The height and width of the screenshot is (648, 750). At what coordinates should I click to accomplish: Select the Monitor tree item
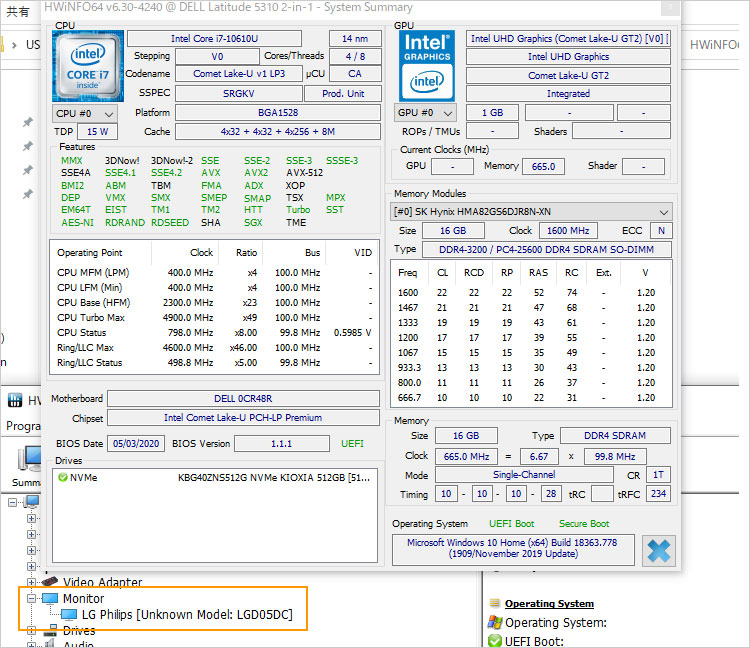(x=83, y=598)
